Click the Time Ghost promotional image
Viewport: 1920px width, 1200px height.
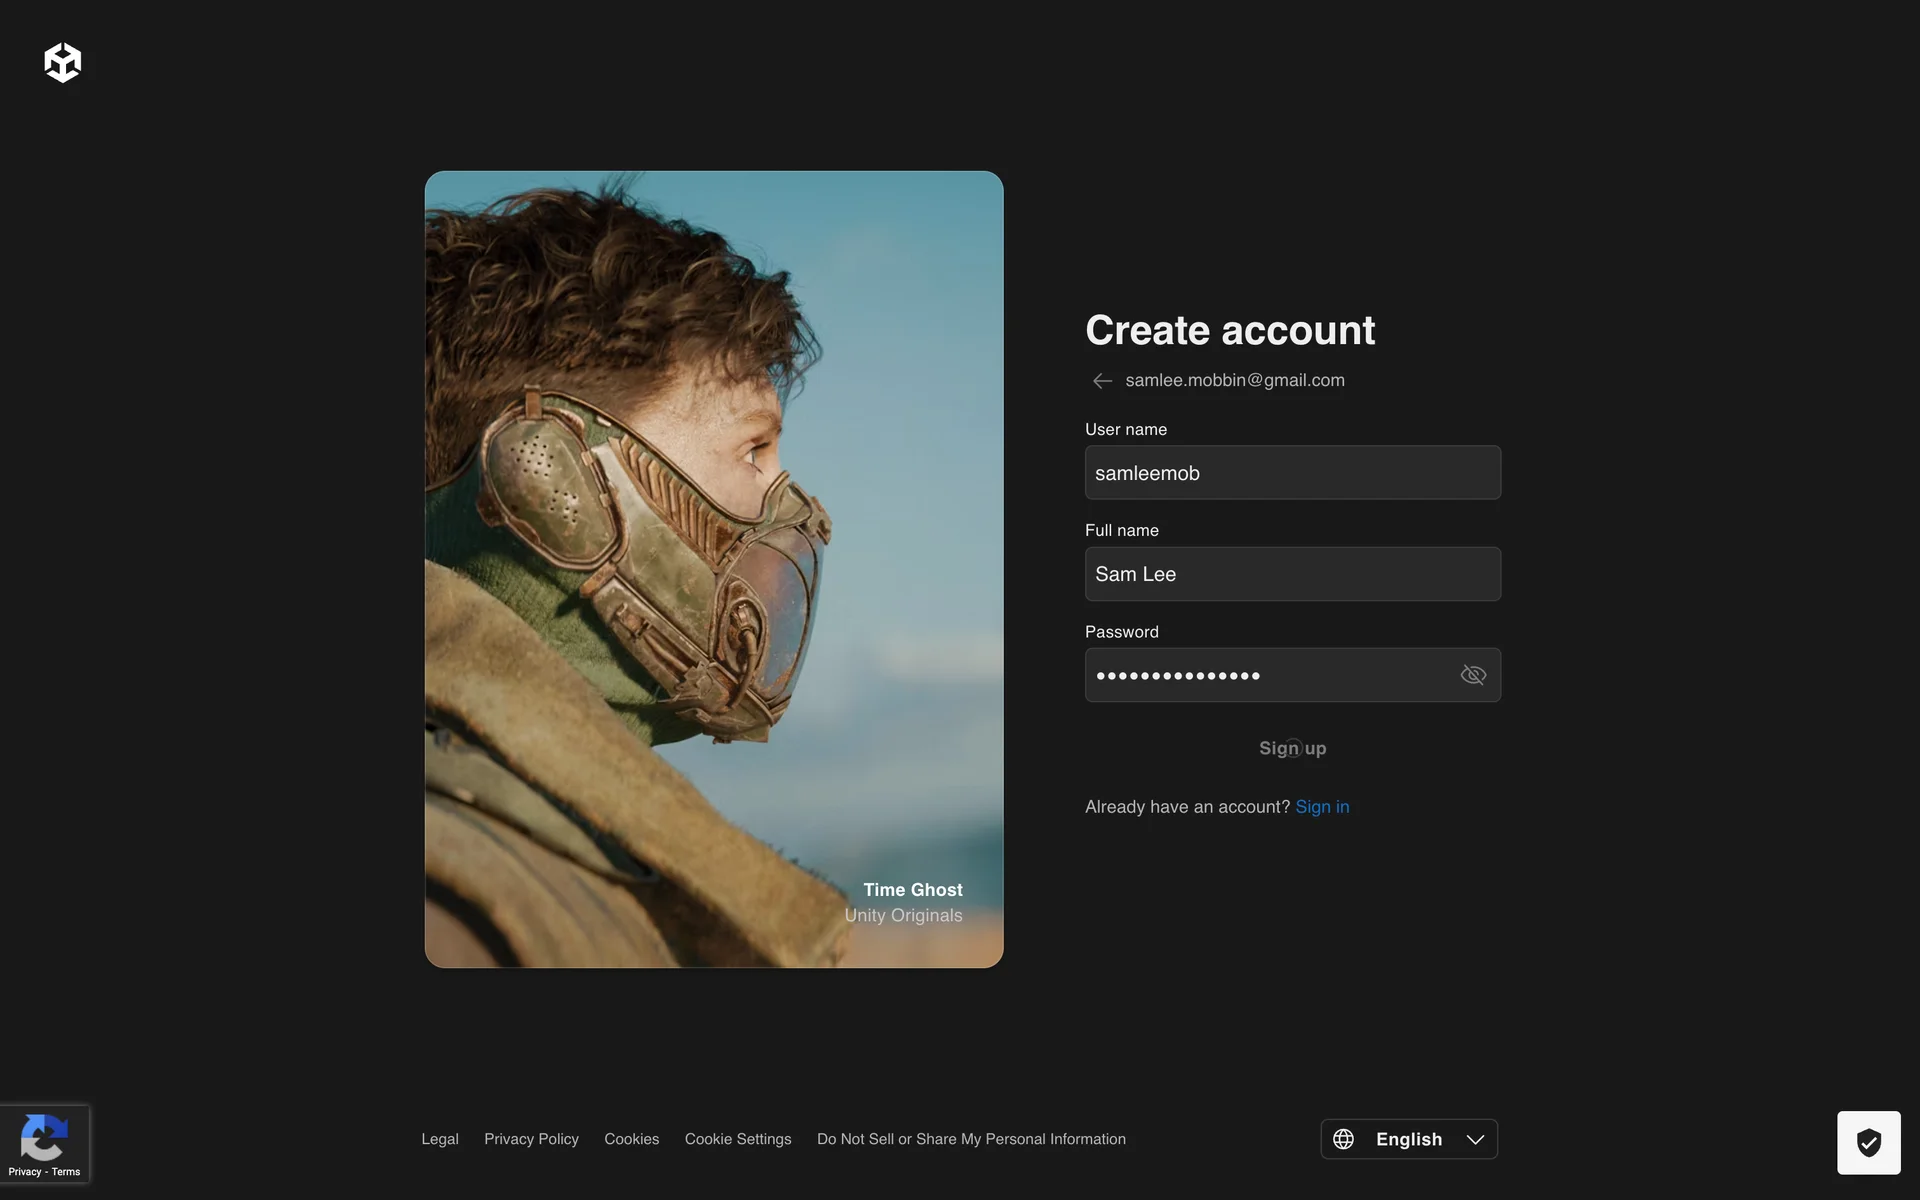click(713, 569)
